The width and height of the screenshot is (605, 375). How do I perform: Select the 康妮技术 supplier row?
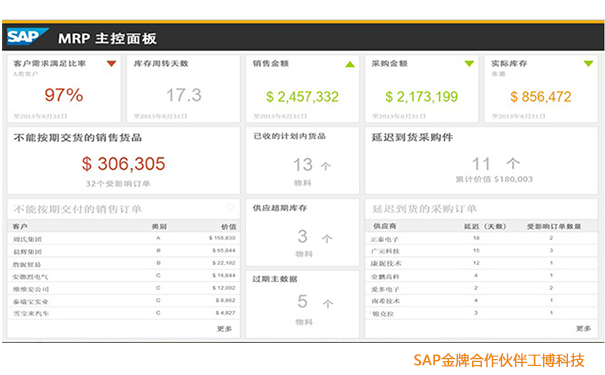481,263
